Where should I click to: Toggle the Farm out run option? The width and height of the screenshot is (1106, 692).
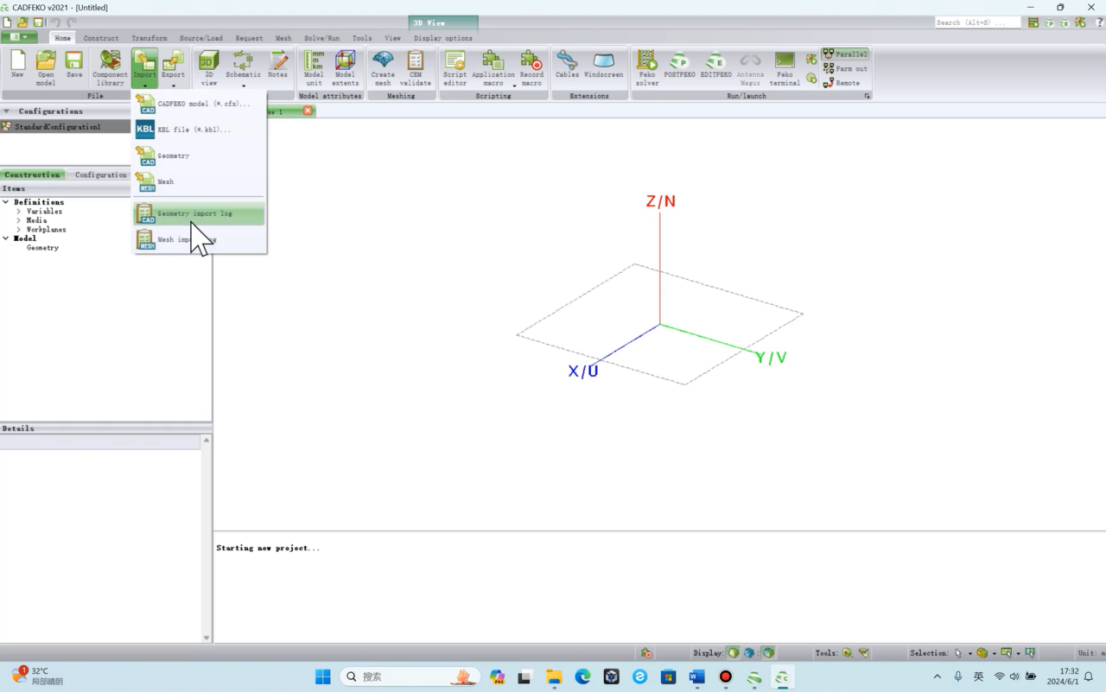pyautogui.click(x=845, y=68)
